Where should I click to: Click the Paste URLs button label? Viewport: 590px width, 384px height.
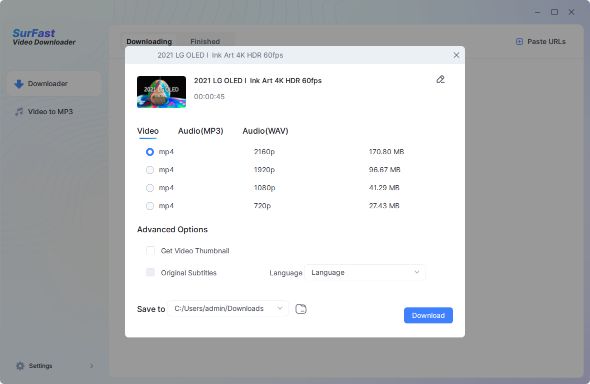(x=546, y=42)
